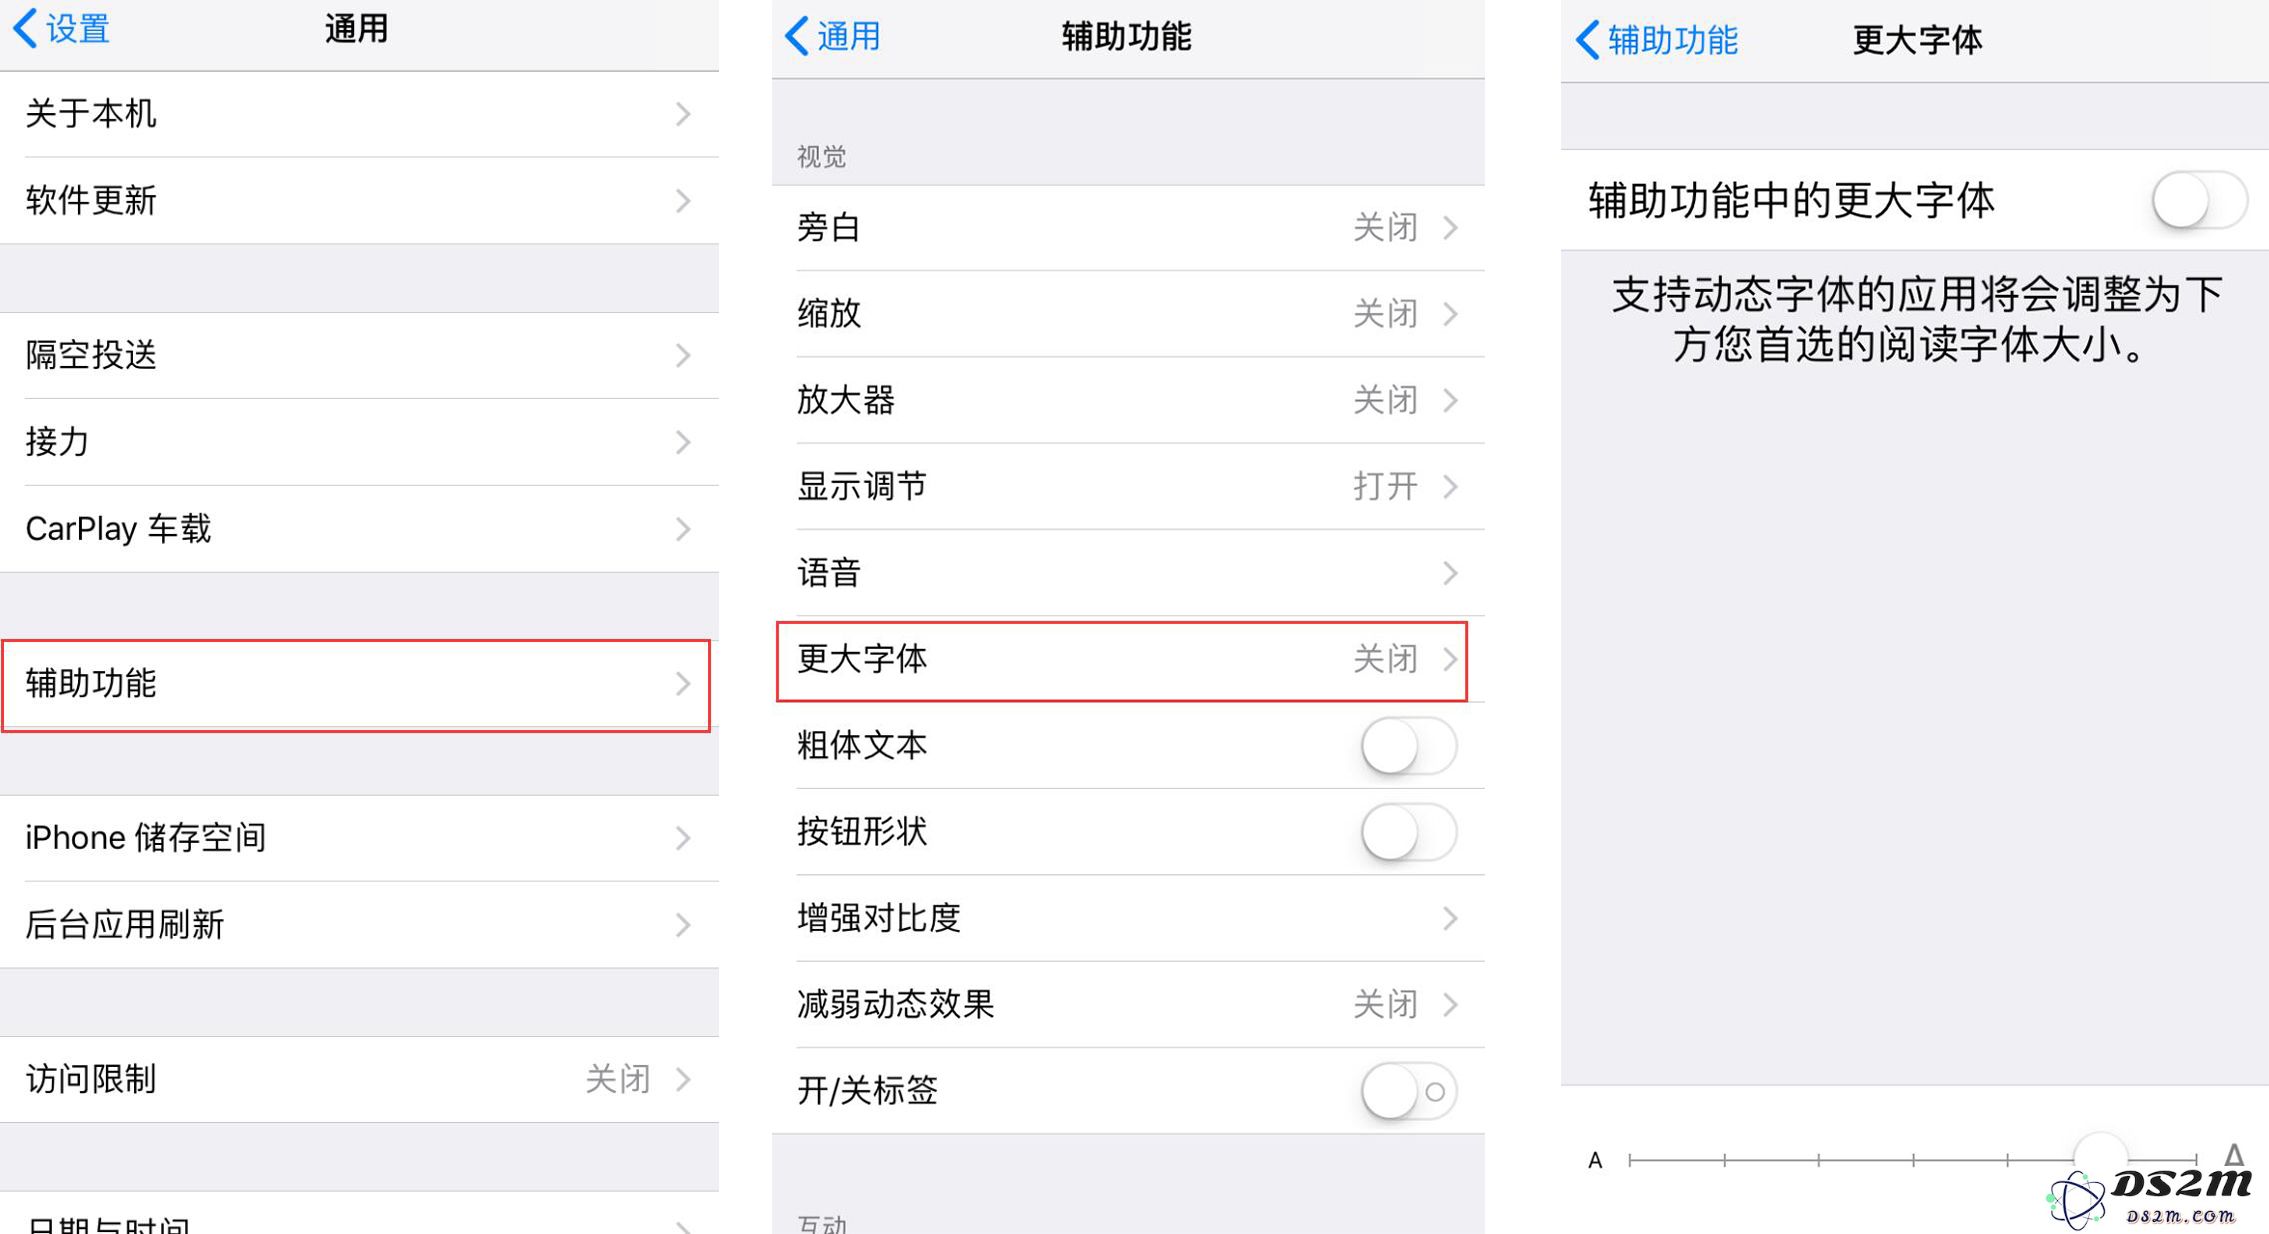Tap the small A icon at slider start
Viewport: 2269px width, 1234px height.
click(x=1595, y=1160)
